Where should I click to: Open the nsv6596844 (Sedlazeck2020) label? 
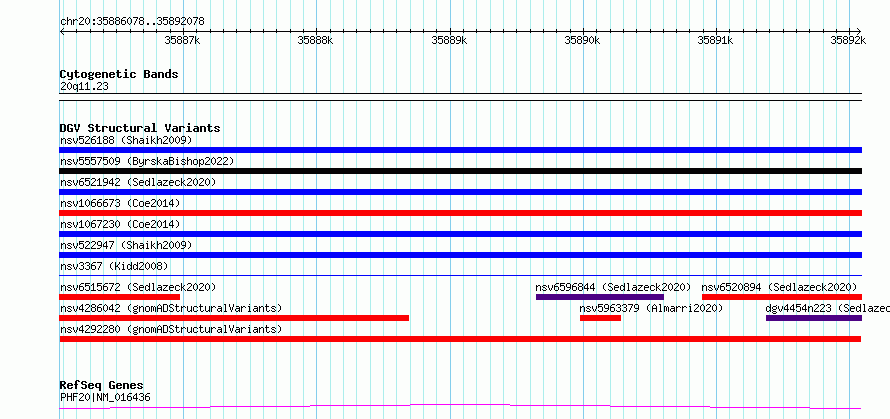coord(614,287)
